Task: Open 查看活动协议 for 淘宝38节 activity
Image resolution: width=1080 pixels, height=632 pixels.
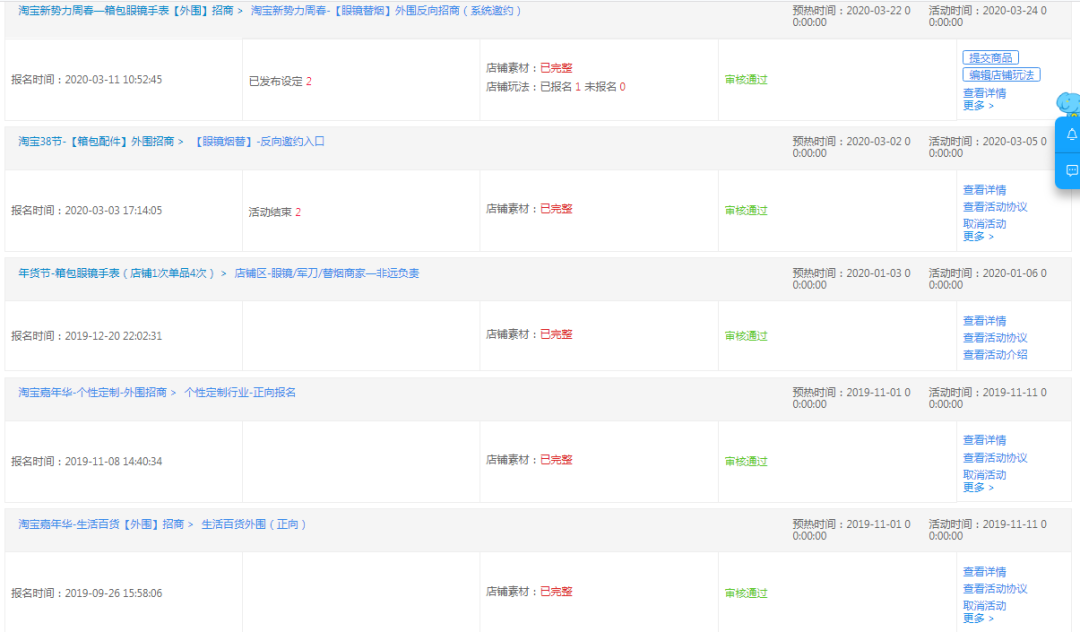Action: [x=995, y=207]
